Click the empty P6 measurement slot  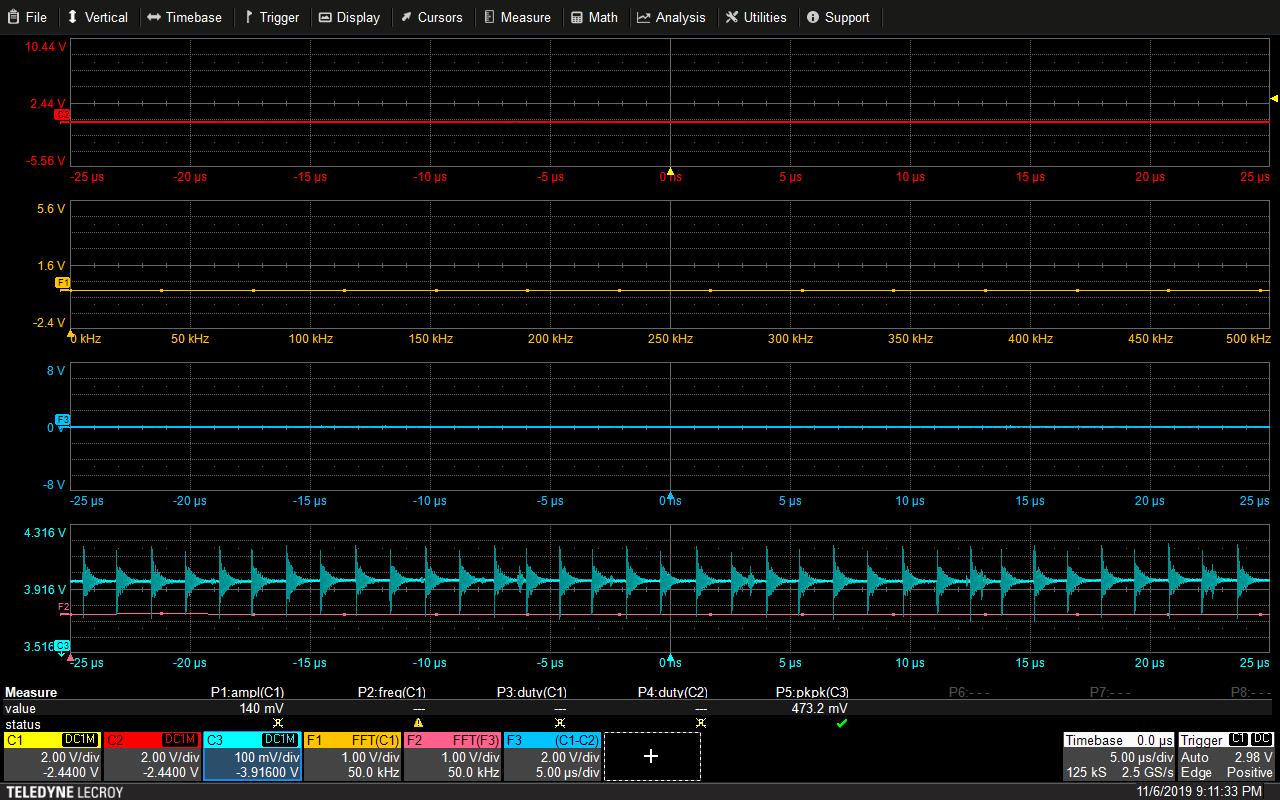point(969,692)
